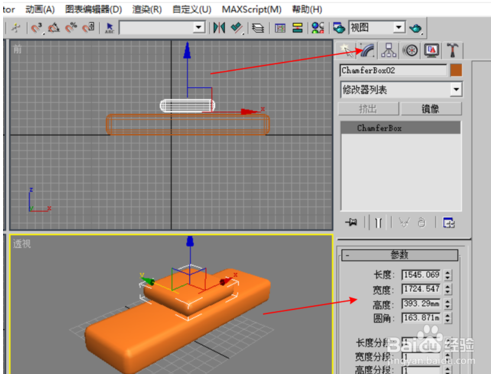Screen dimensions: 491x374
Task: Open the Edit Named Selection Sets tool
Action: [x=109, y=28]
